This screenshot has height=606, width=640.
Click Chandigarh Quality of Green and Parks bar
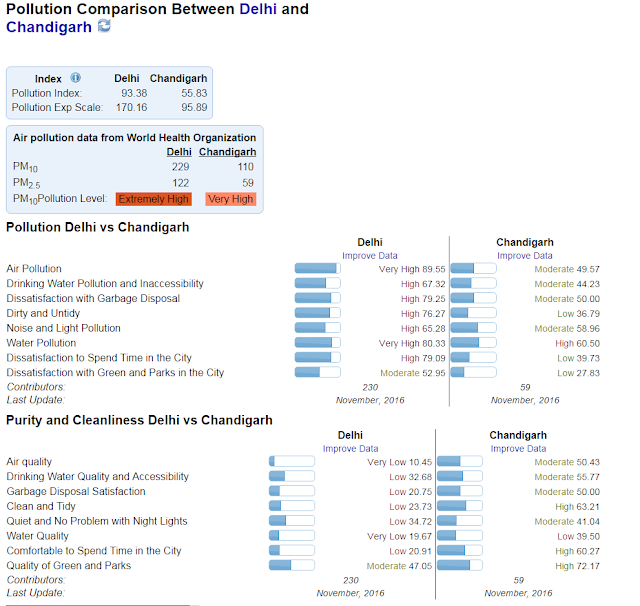pyautogui.click(x=460, y=565)
